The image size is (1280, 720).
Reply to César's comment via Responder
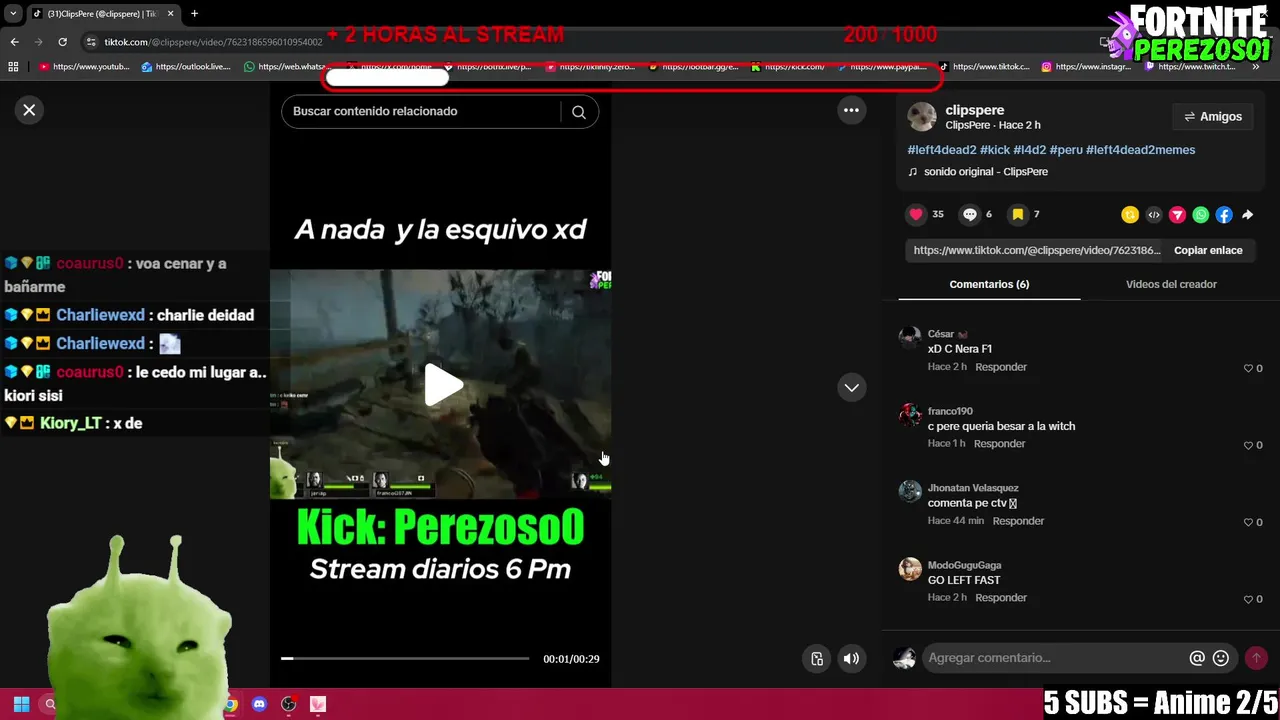1001,367
